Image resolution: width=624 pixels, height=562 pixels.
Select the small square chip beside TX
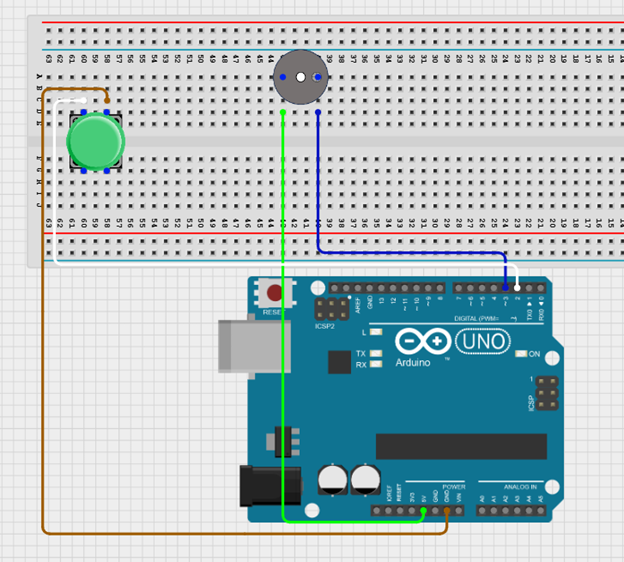(x=339, y=362)
